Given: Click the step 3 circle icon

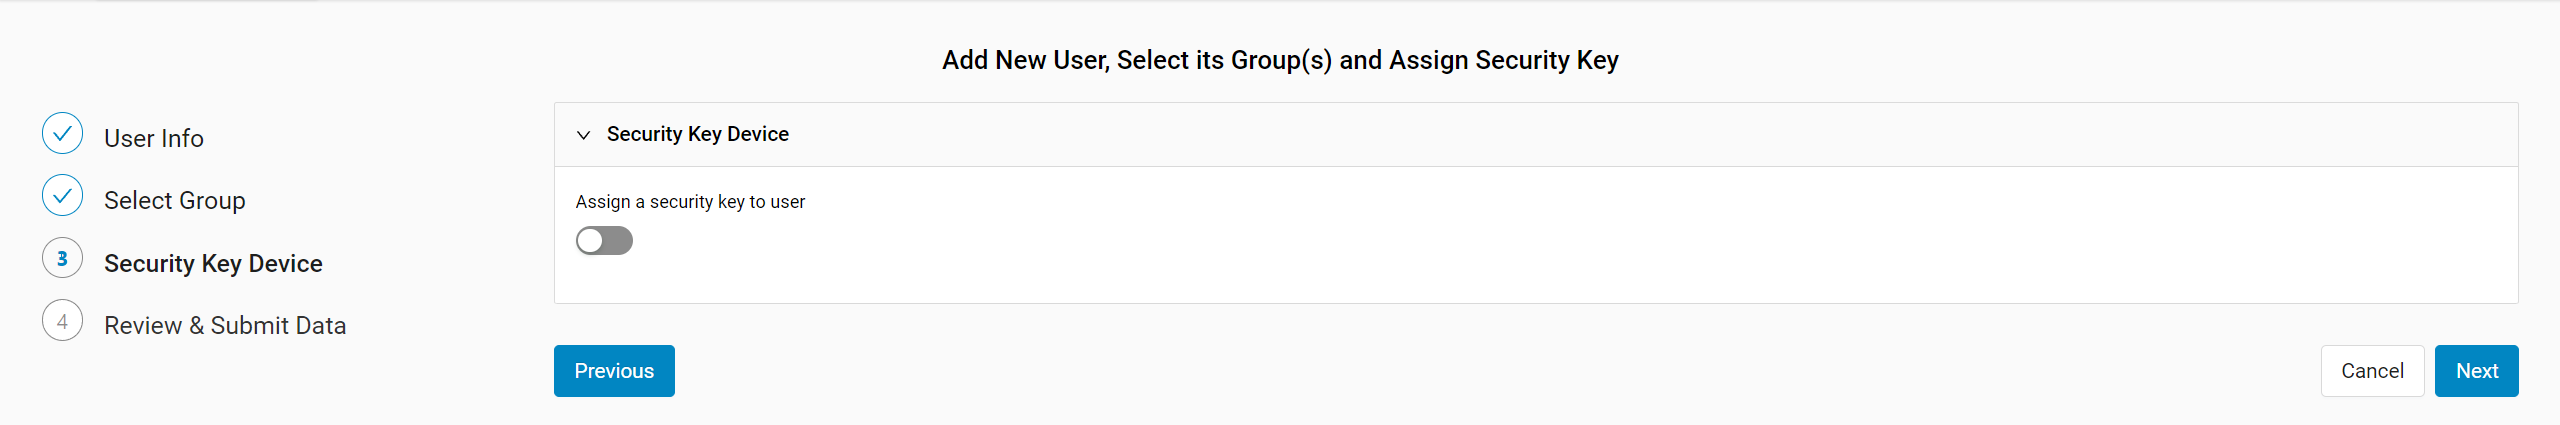Looking at the screenshot, I should pyautogui.click(x=62, y=258).
